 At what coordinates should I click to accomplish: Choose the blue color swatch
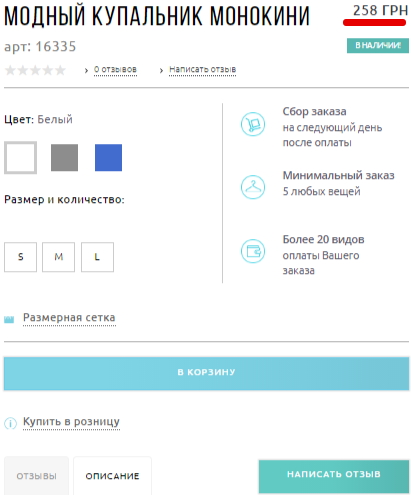pyautogui.click(x=108, y=158)
